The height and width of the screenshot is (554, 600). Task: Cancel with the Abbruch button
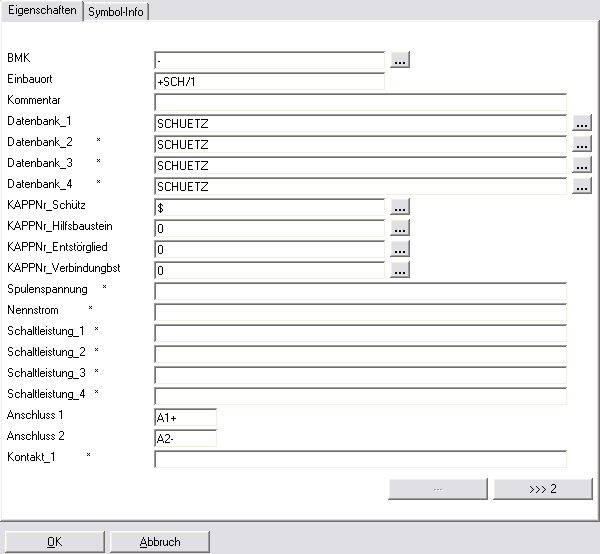click(x=160, y=542)
